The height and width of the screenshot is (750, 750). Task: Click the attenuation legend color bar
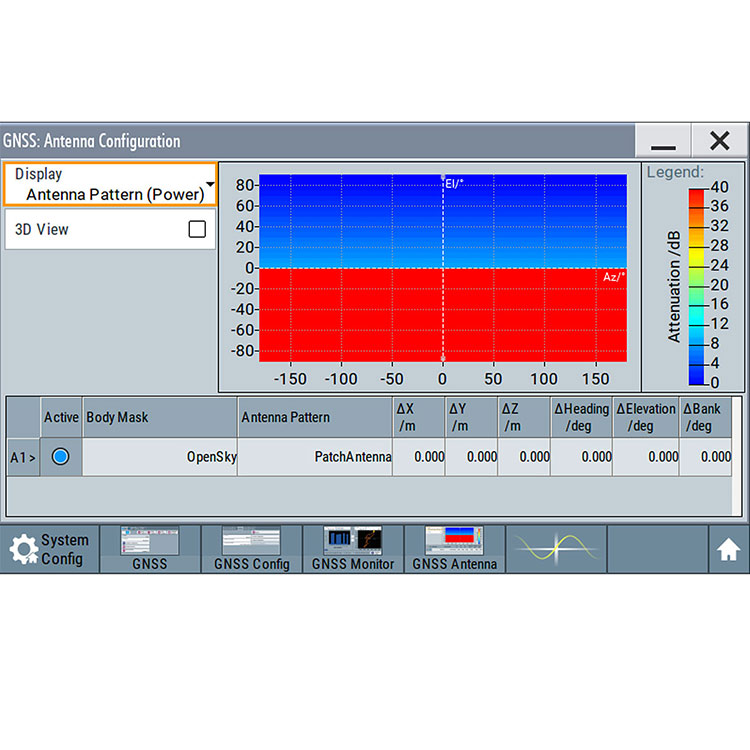(696, 285)
